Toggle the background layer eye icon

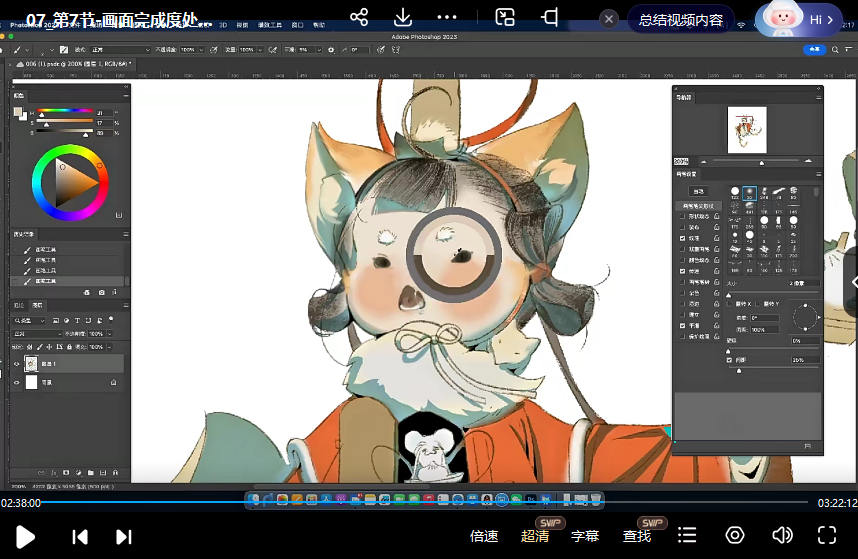tap(16, 382)
